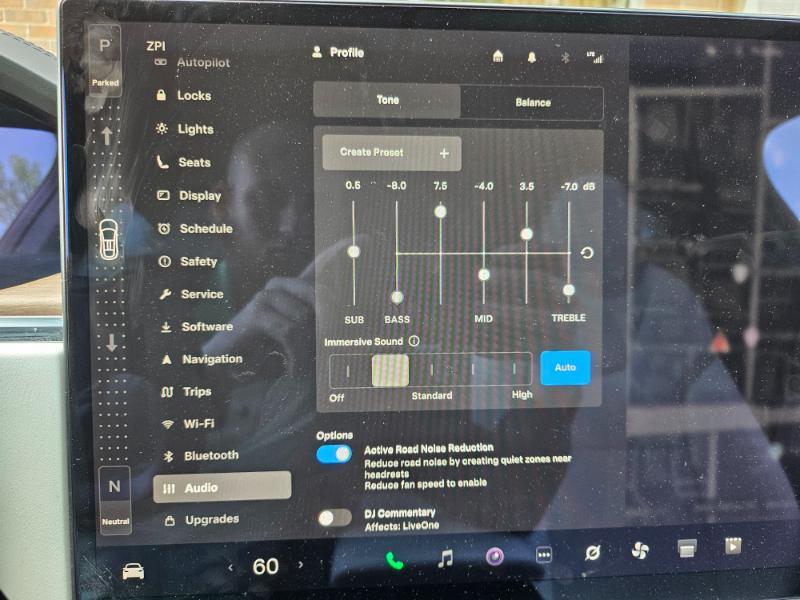Open the Immersive Sound info icon
The width and height of the screenshot is (800, 600).
pyautogui.click(x=414, y=341)
